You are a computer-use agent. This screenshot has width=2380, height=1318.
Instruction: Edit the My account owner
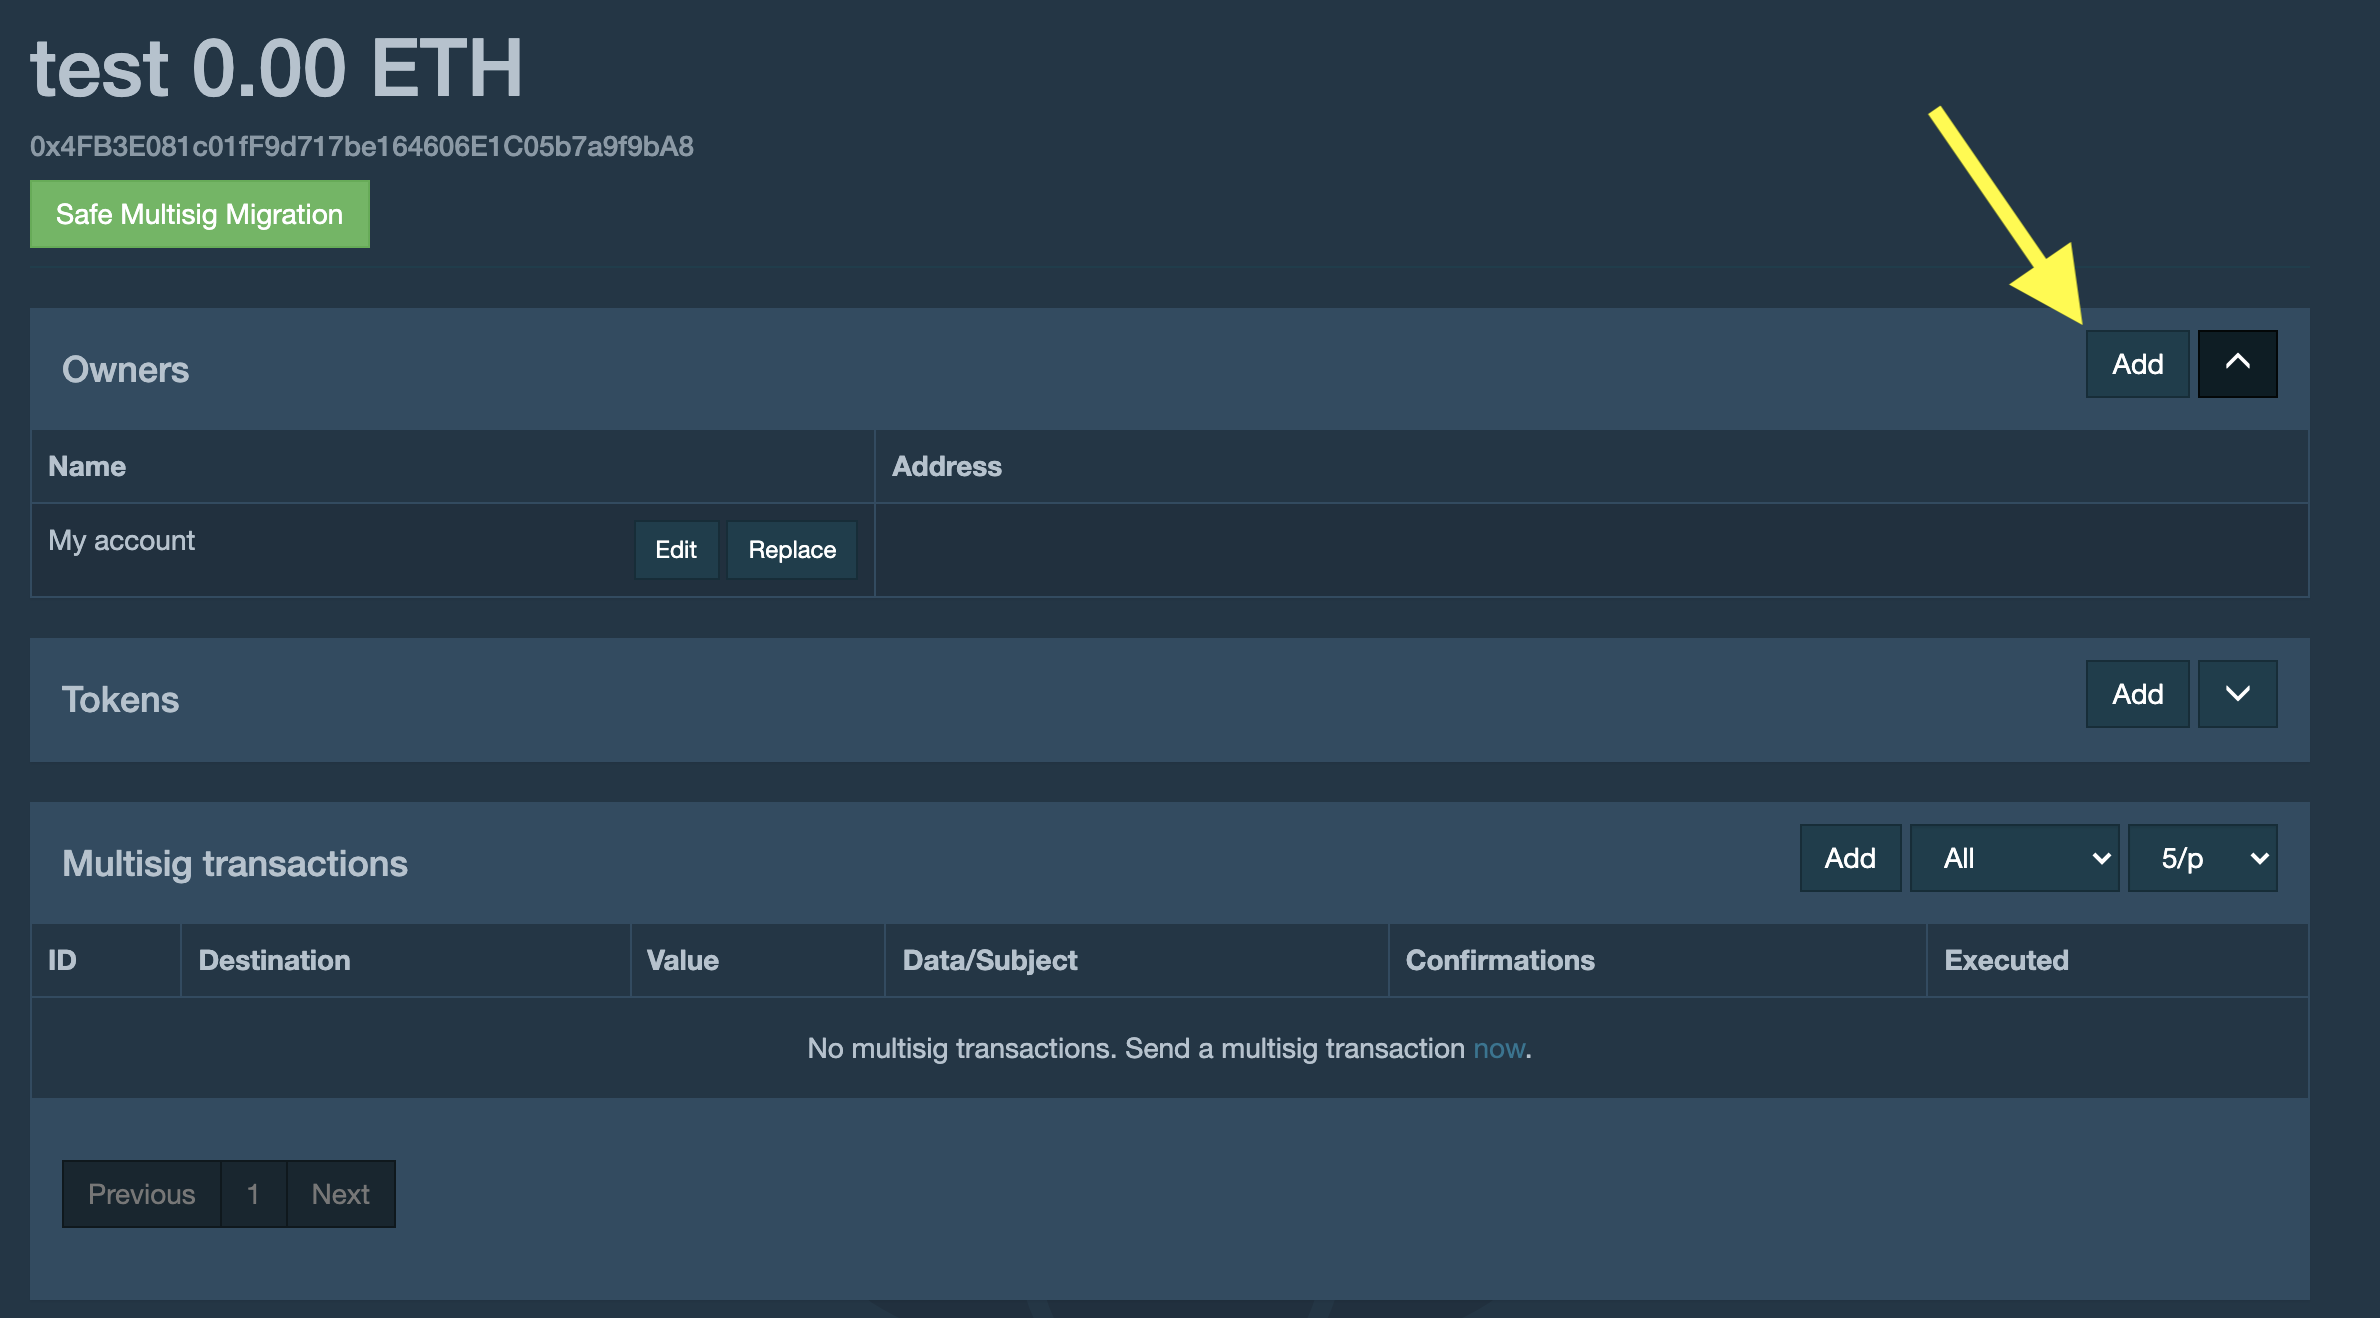click(x=676, y=550)
